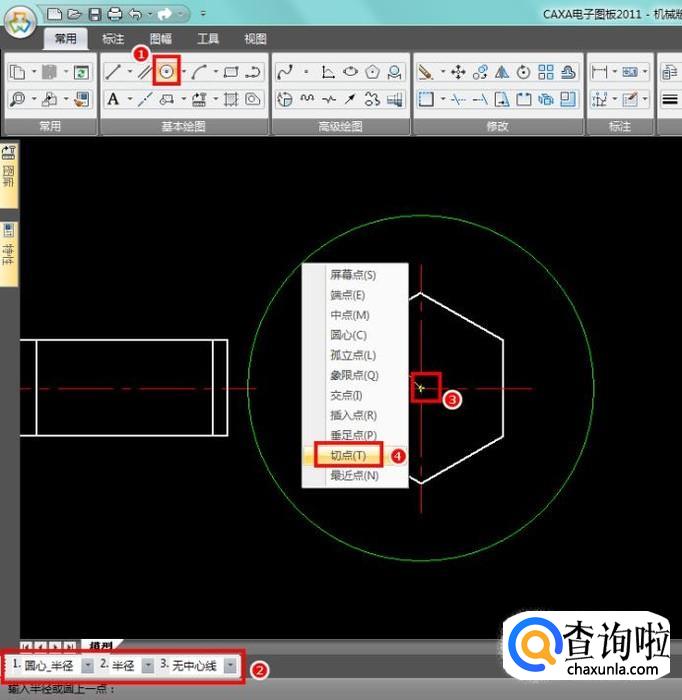Screen dimensions: 682x700
Task: Open the 无中心线 option dropdown
Action: pyautogui.click(x=230, y=665)
